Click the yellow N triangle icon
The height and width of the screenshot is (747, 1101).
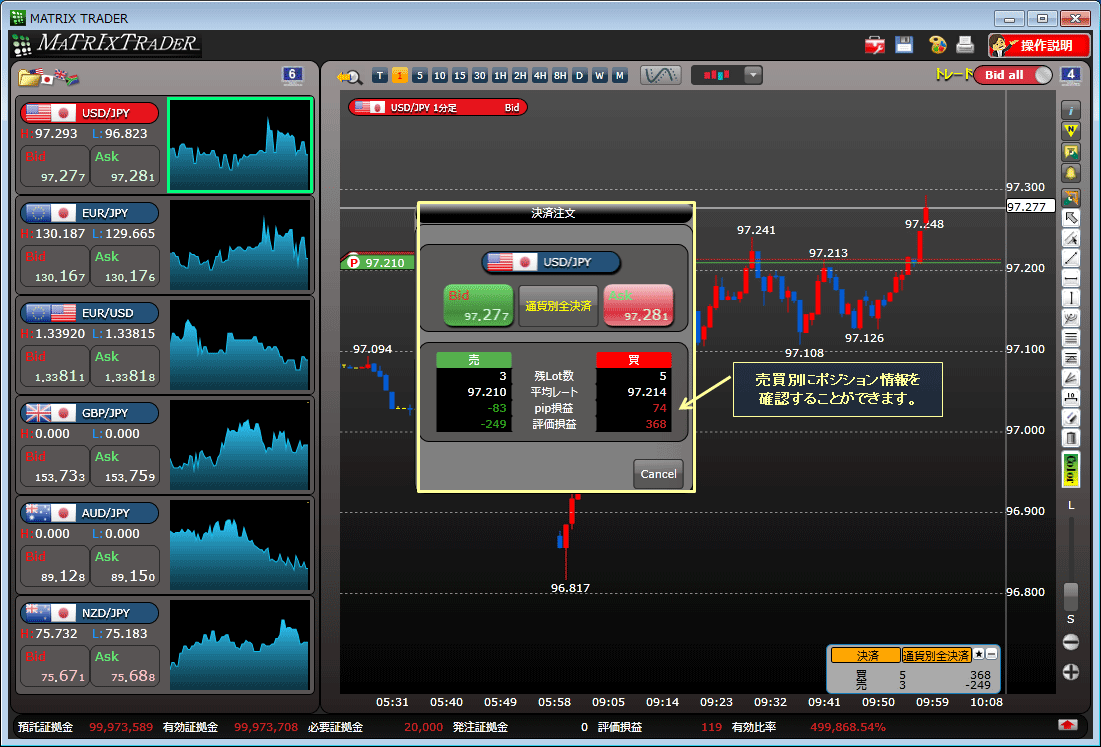pyautogui.click(x=1071, y=131)
